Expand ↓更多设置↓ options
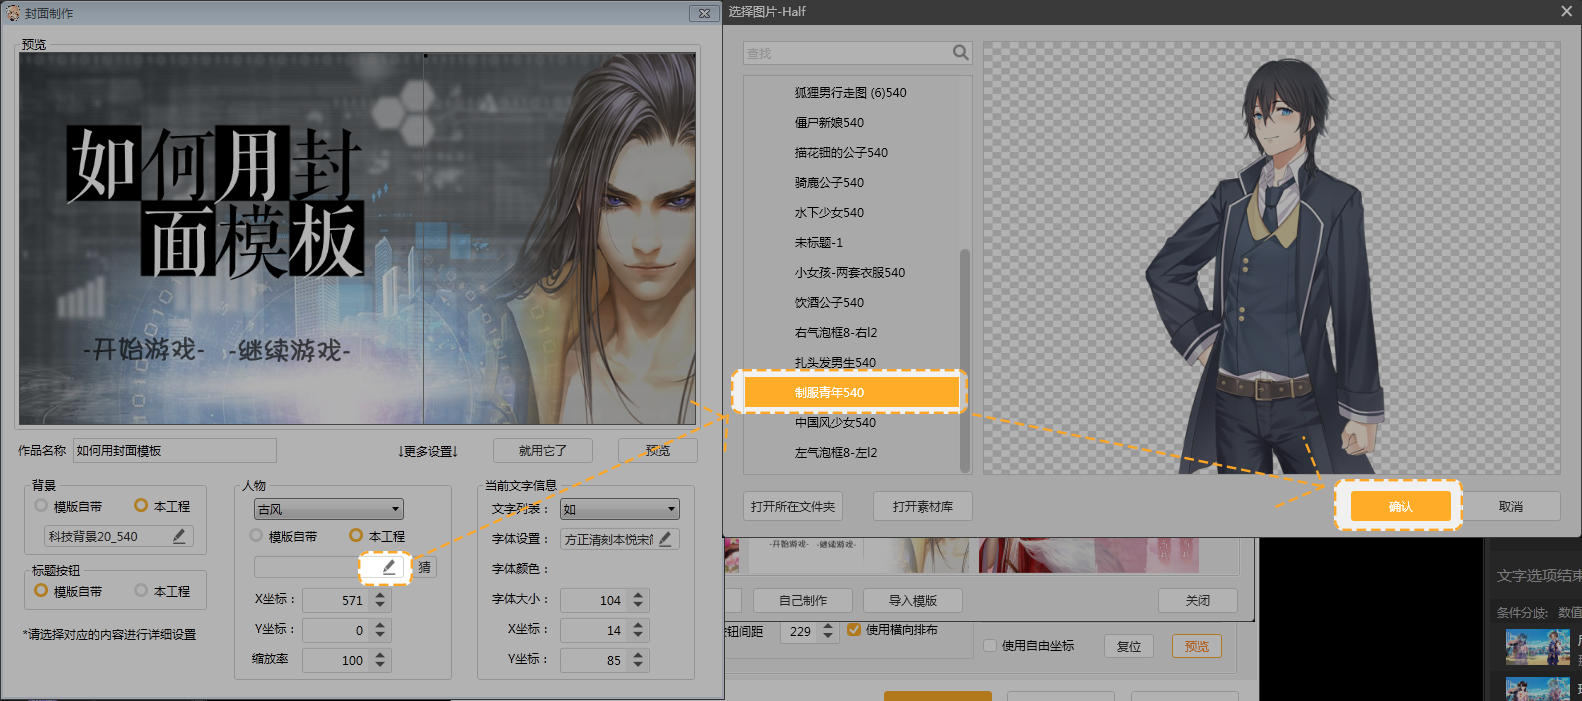 point(428,451)
